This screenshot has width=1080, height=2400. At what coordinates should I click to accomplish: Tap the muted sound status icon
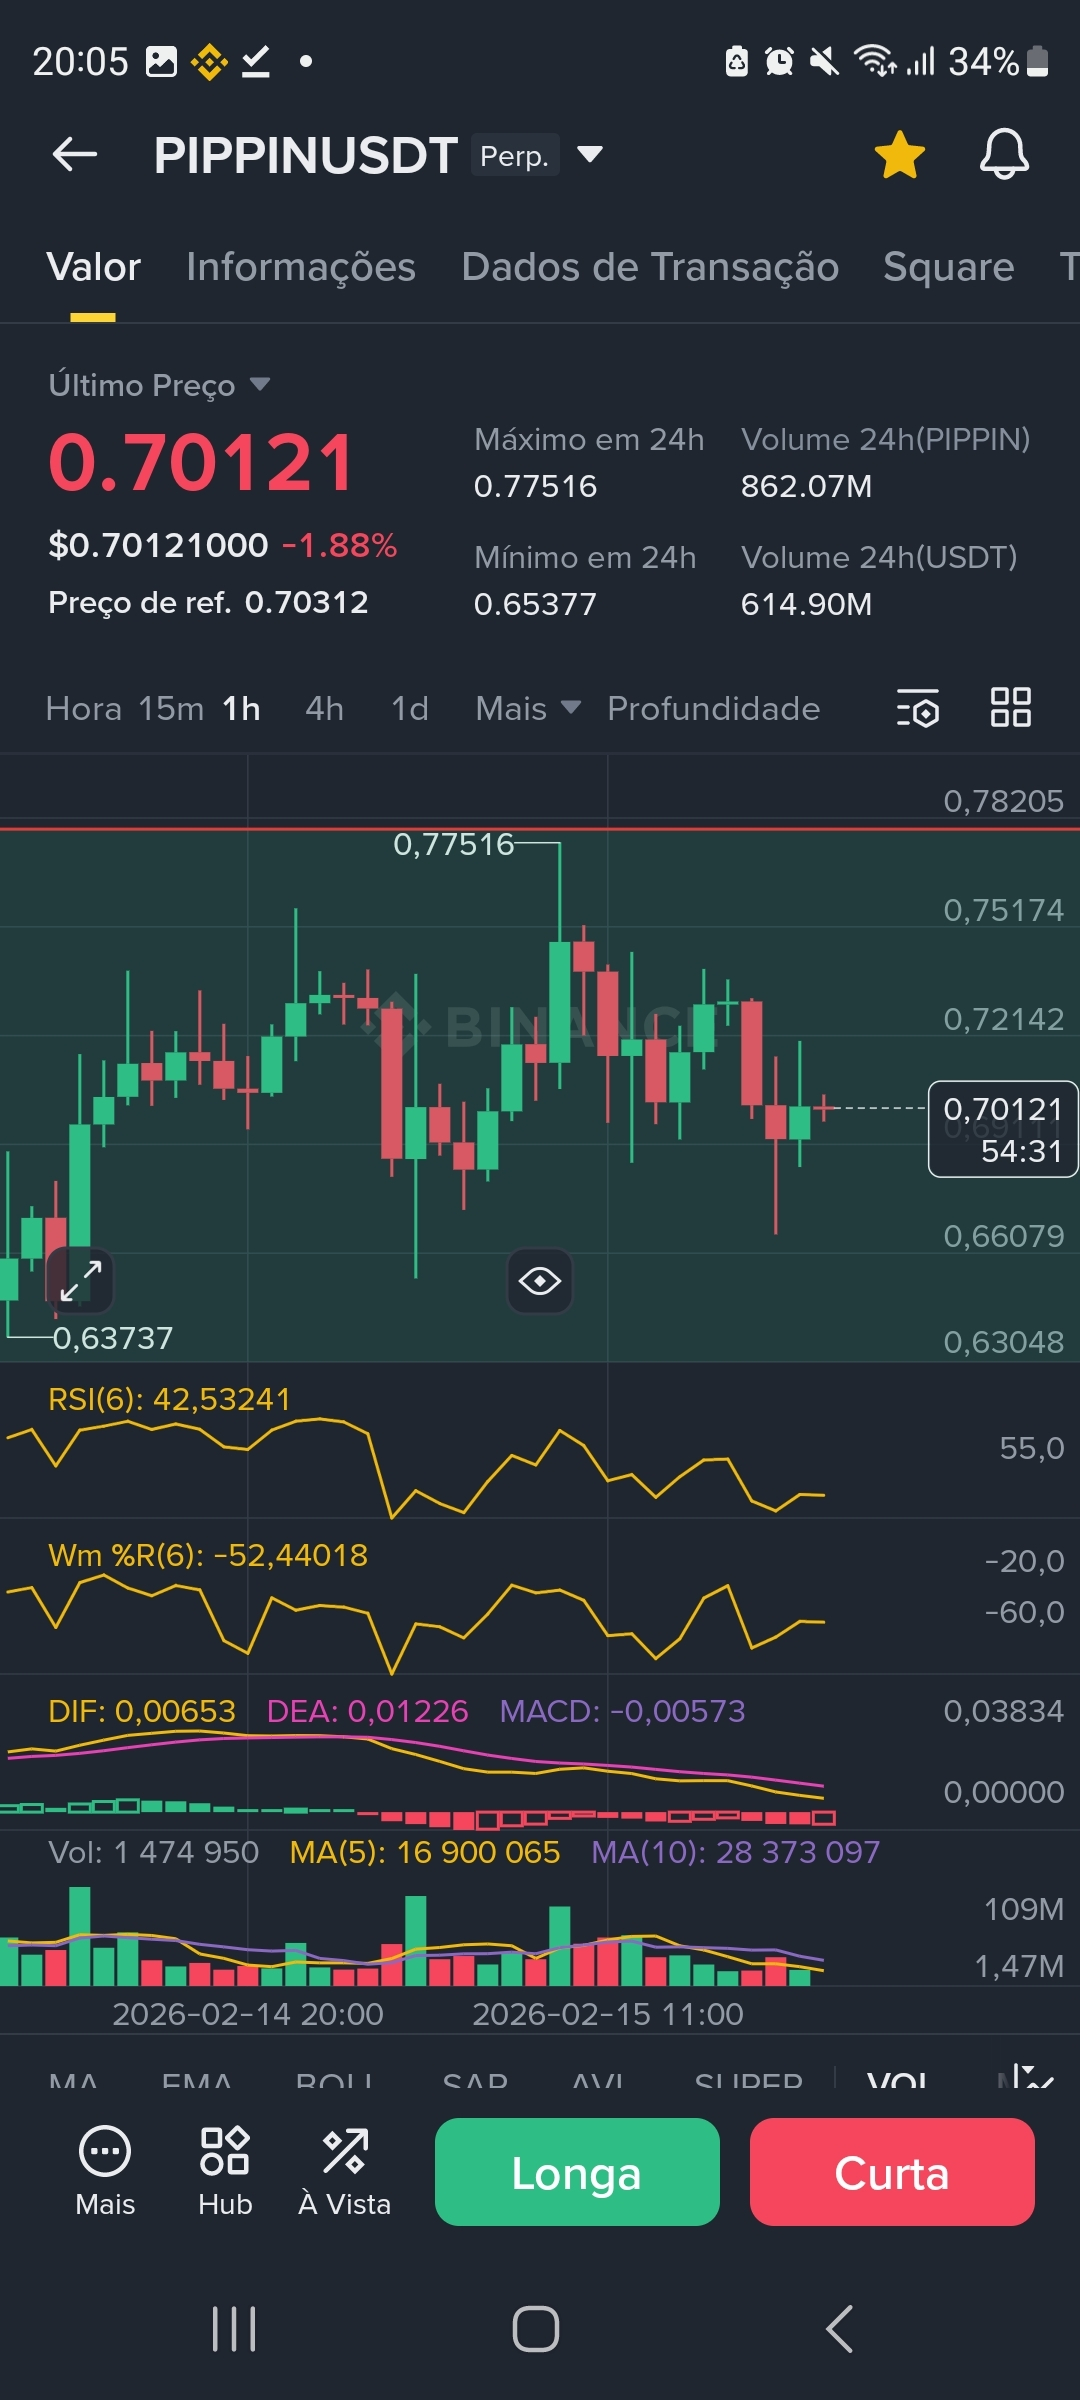(824, 62)
